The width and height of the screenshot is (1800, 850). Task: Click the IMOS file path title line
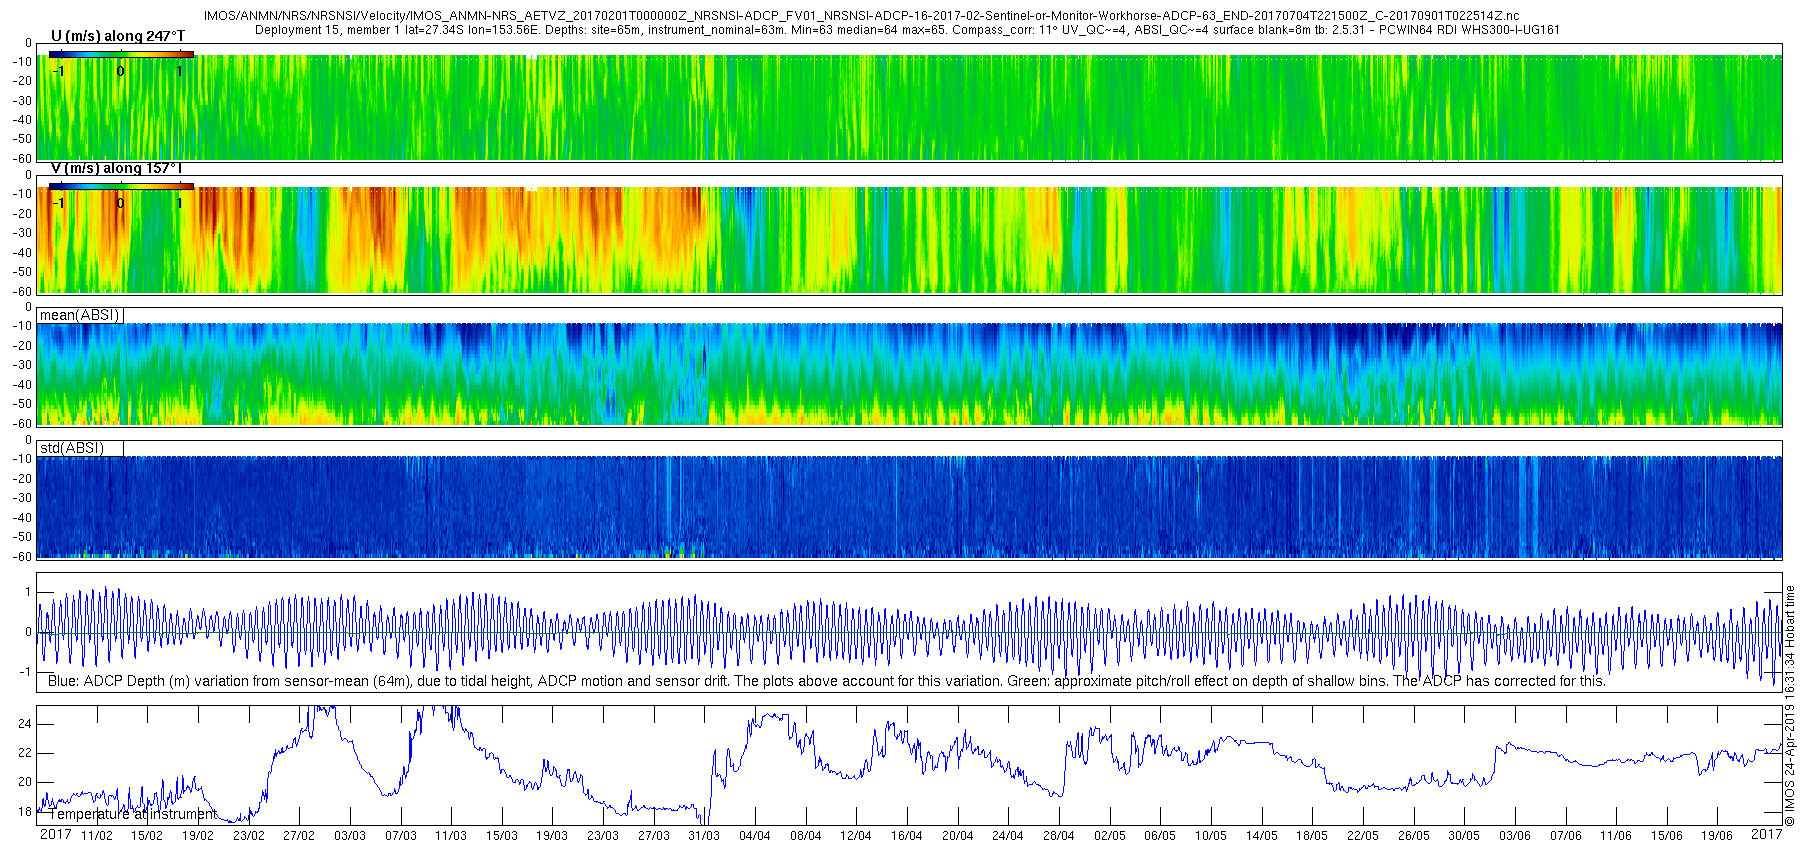(x=861, y=16)
